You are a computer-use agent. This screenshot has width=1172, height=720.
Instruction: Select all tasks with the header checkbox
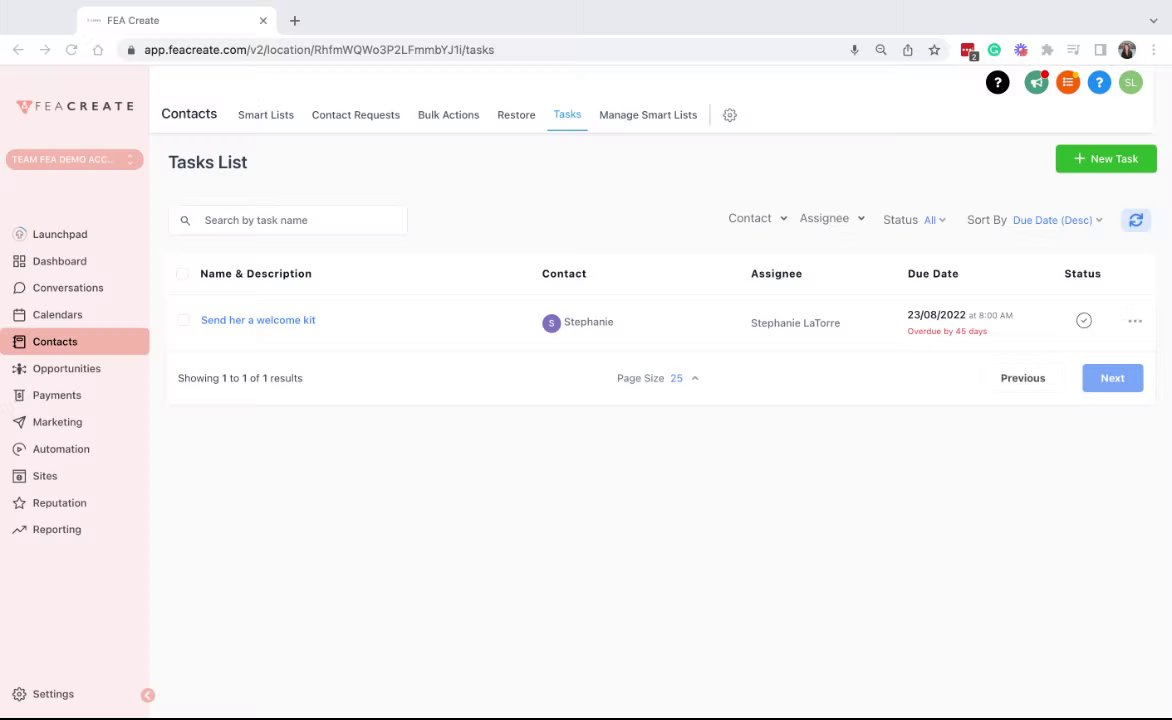(x=182, y=274)
